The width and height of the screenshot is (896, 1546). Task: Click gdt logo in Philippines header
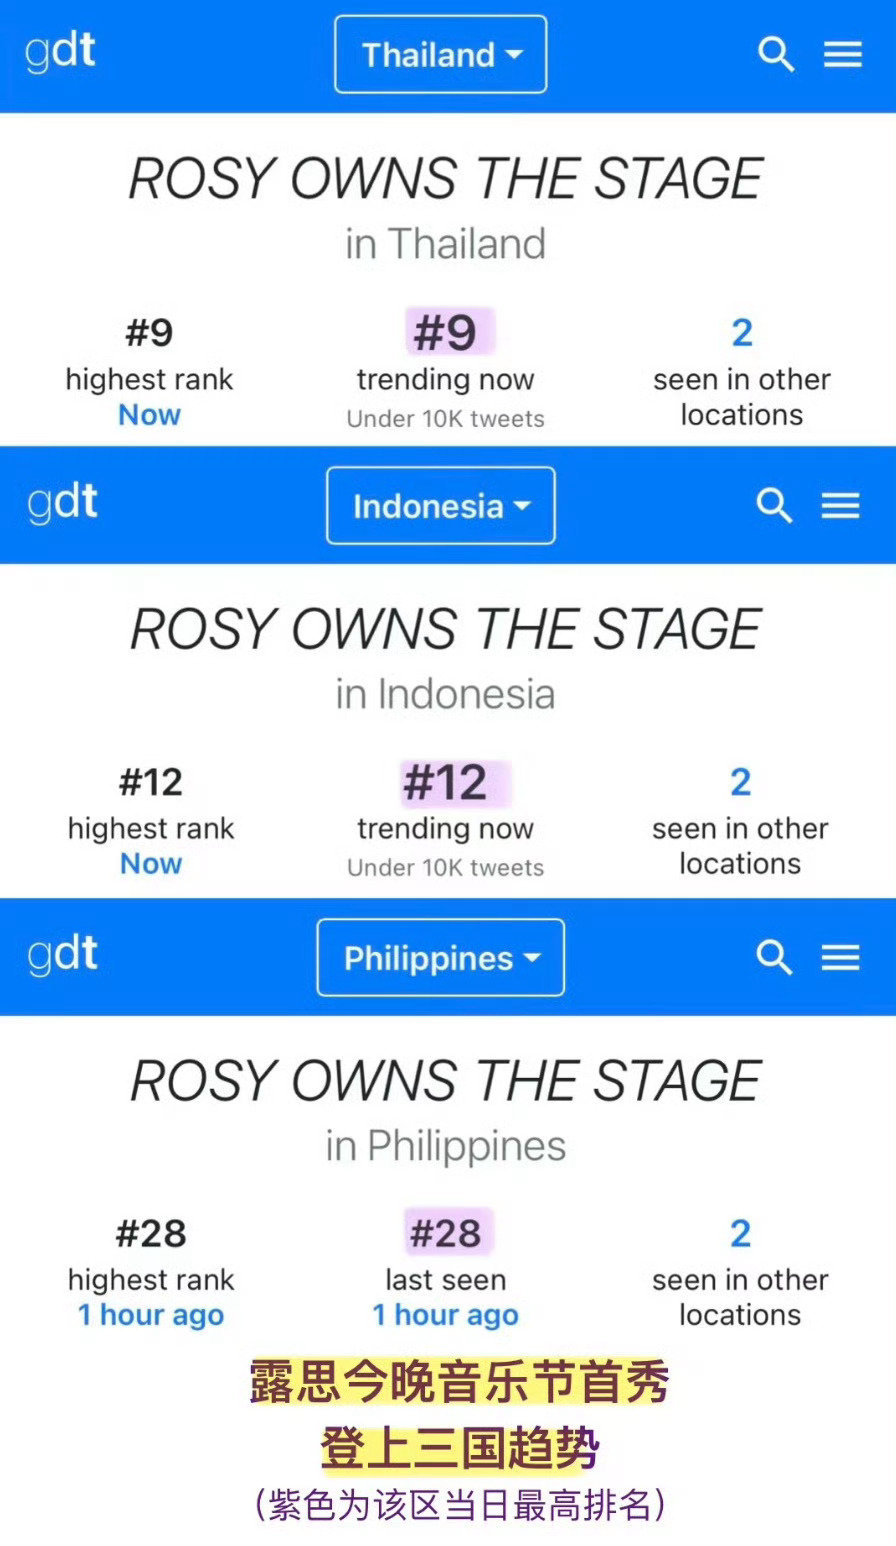tap(62, 956)
